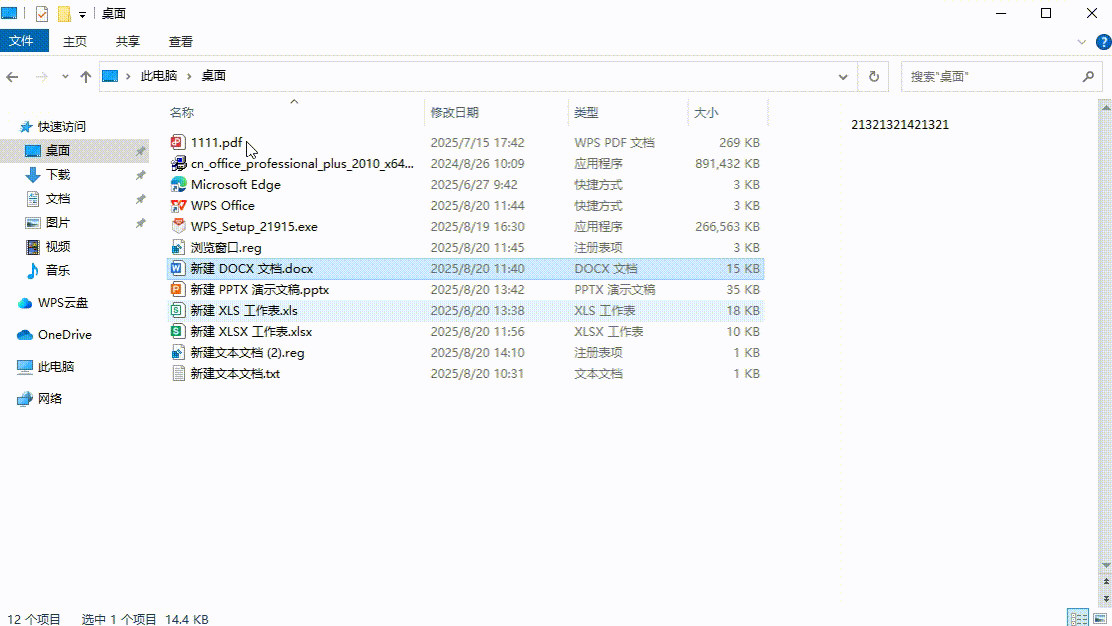This screenshot has width=1112, height=626.
Task: Open 图片 in navigation pane
Action: [x=57, y=223]
